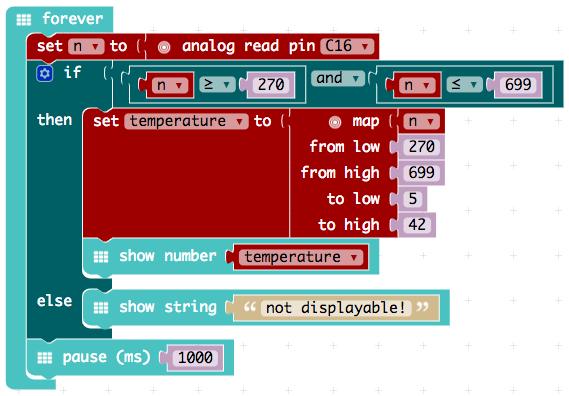Screen dimensions: 569x396
Task: Open variable n dropdown in set n block
Action: click(x=86, y=46)
